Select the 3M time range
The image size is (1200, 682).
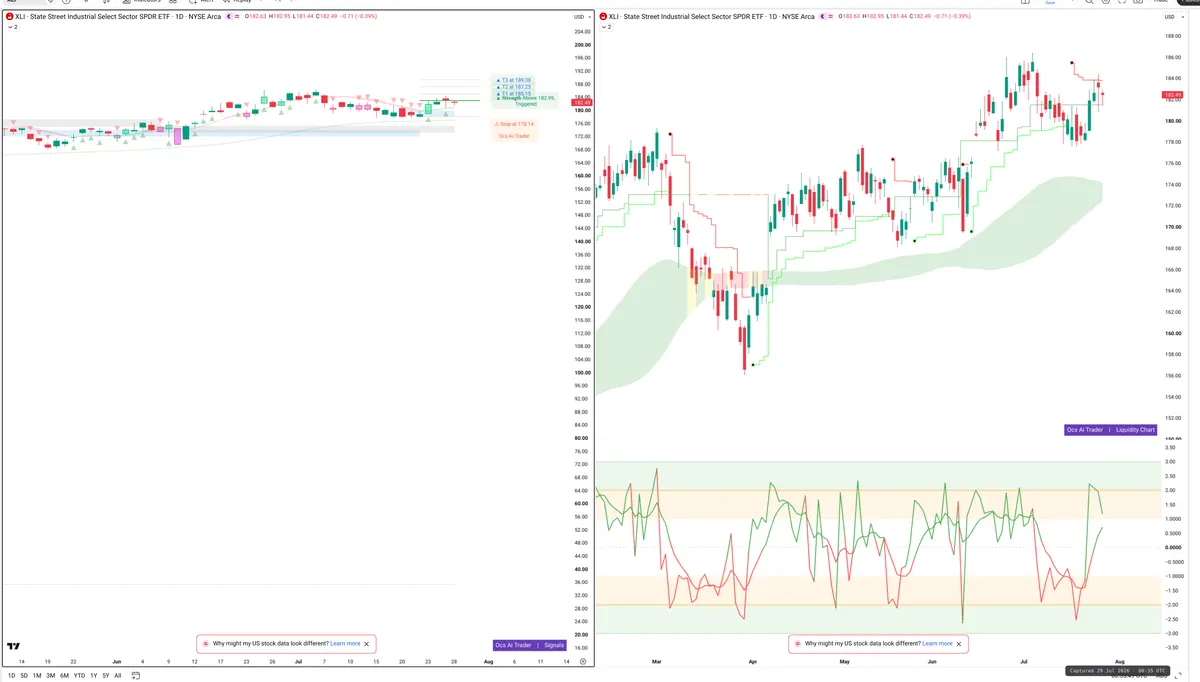[x=51, y=676]
